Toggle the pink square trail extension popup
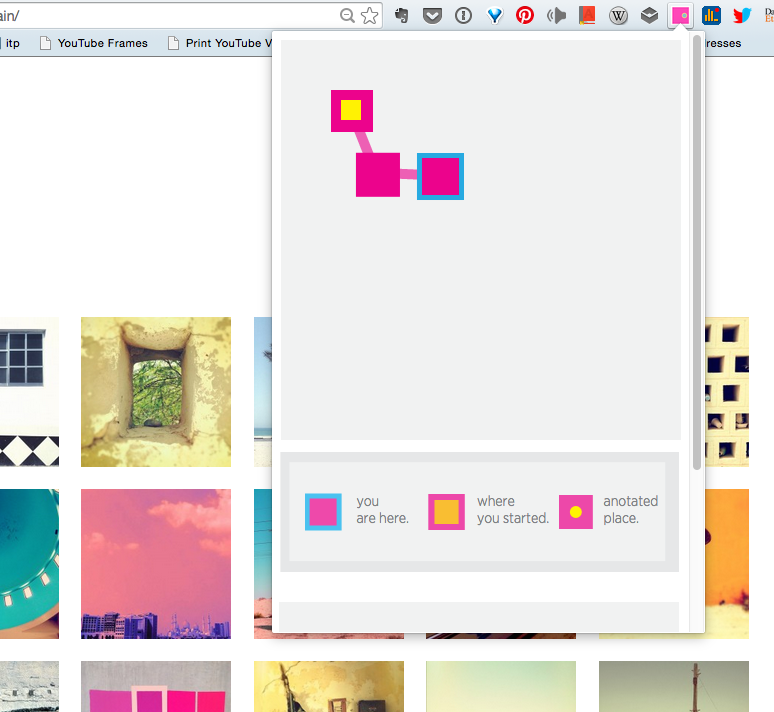This screenshot has height=712, width=774. coord(680,16)
